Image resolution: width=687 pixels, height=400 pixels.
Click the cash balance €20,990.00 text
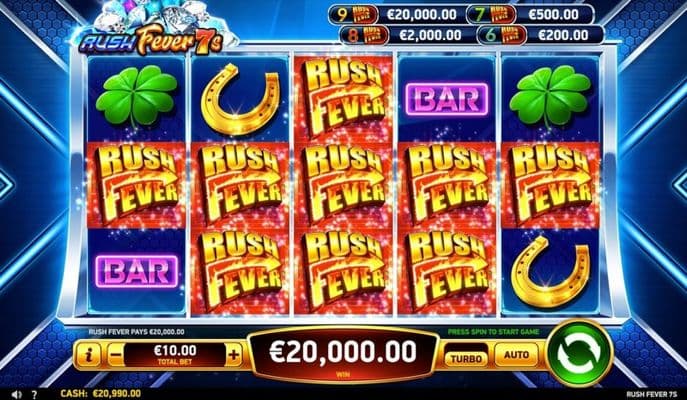(x=100, y=394)
